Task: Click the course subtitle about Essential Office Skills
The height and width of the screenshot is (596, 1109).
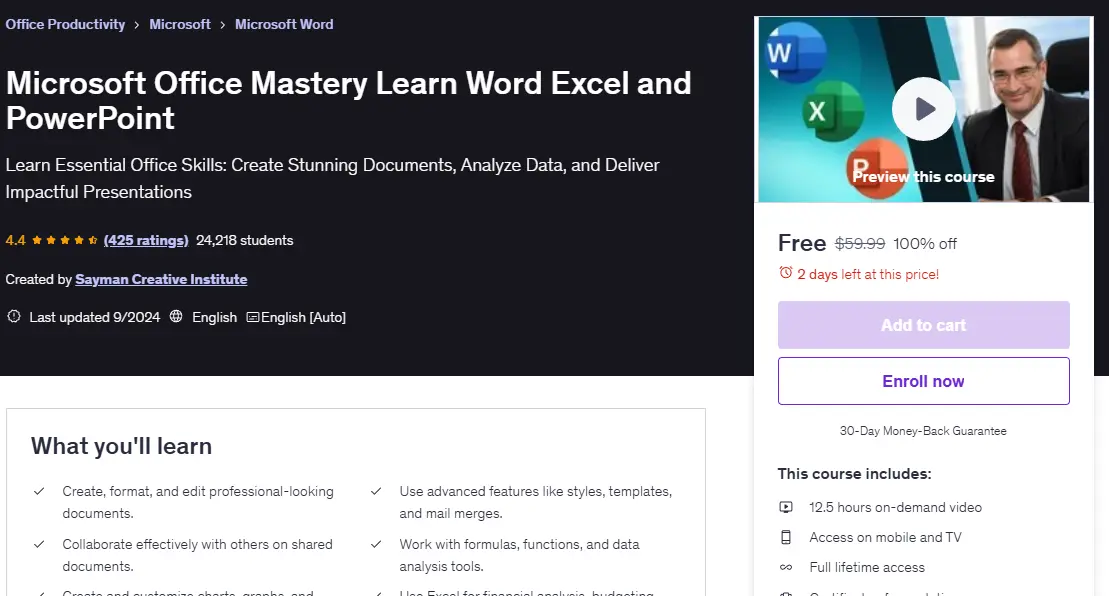Action: (332, 178)
